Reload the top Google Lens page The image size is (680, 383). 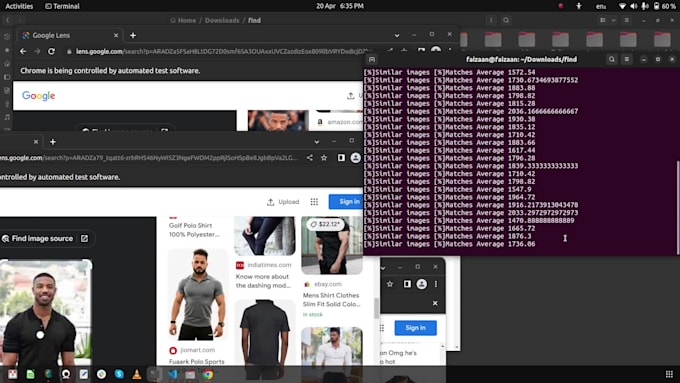51,51
